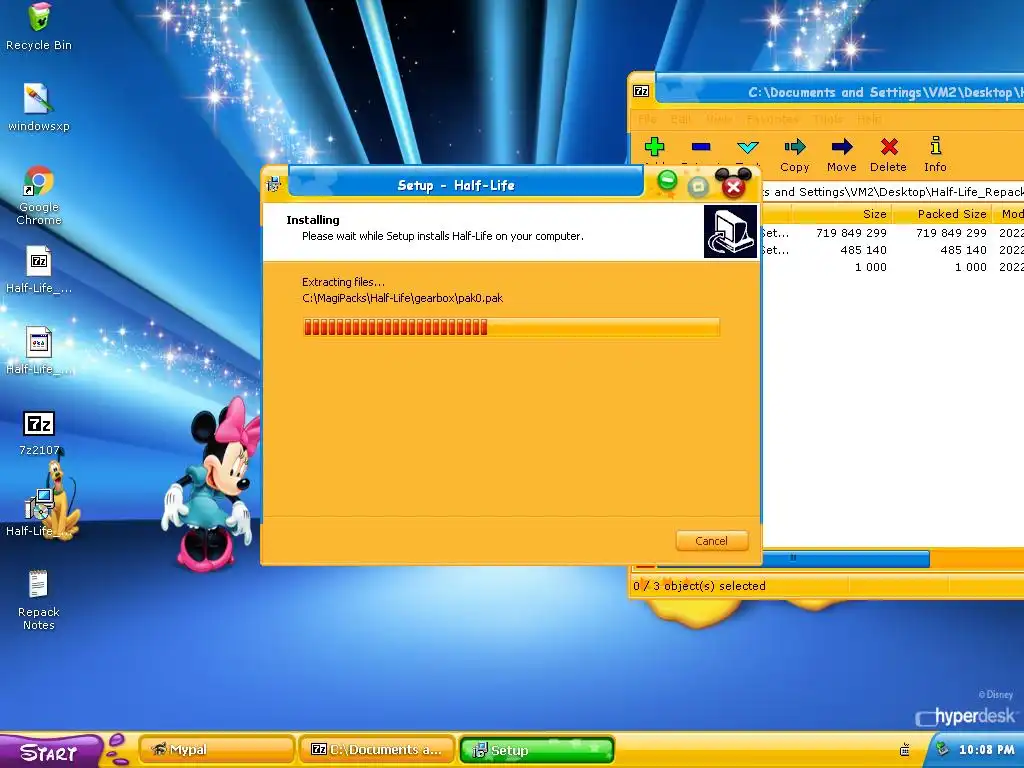Click the Copy arrow icon in 7-Zip
Image resolution: width=1024 pixels, height=768 pixels.
coord(795,146)
